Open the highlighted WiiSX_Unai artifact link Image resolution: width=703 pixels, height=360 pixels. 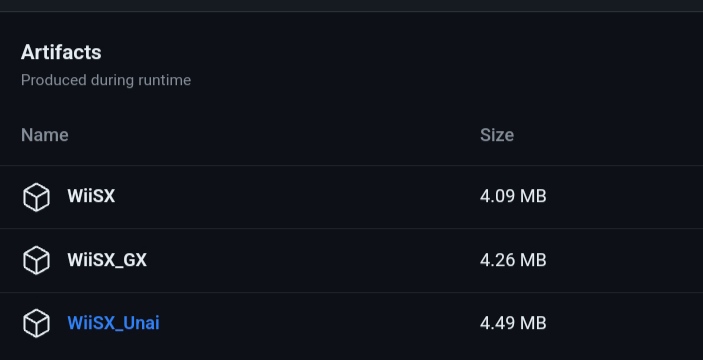tap(113, 323)
